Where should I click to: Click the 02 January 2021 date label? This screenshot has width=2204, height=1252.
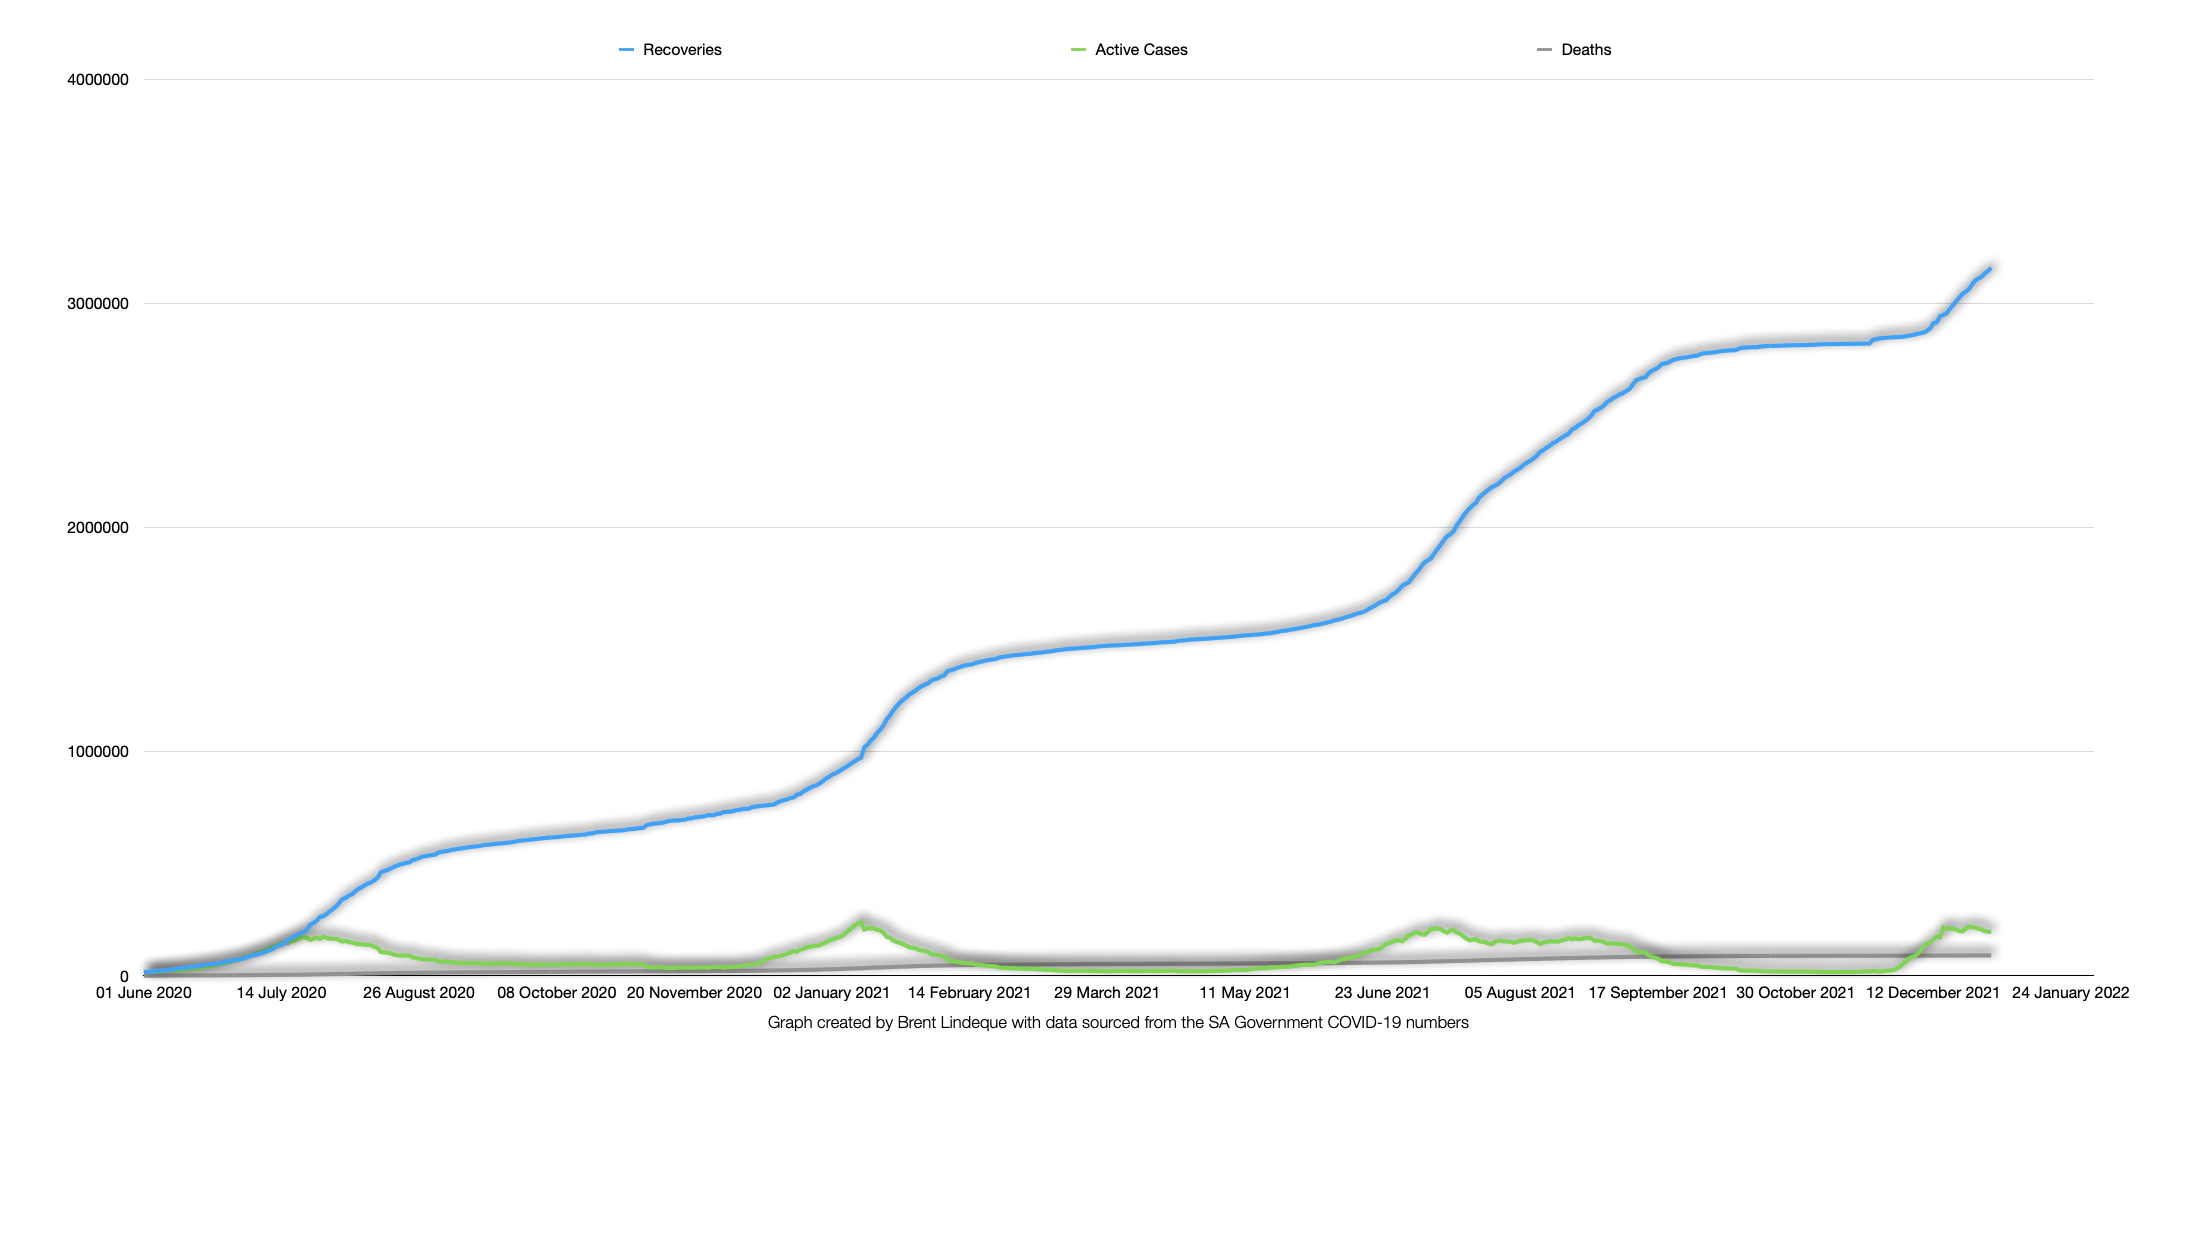(832, 993)
